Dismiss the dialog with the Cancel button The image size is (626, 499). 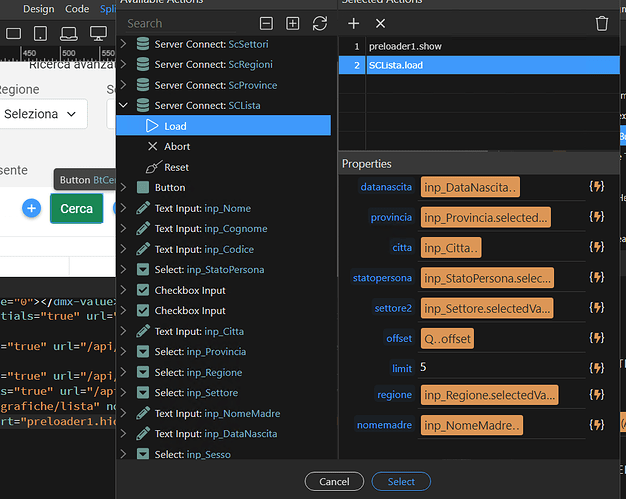pos(334,482)
